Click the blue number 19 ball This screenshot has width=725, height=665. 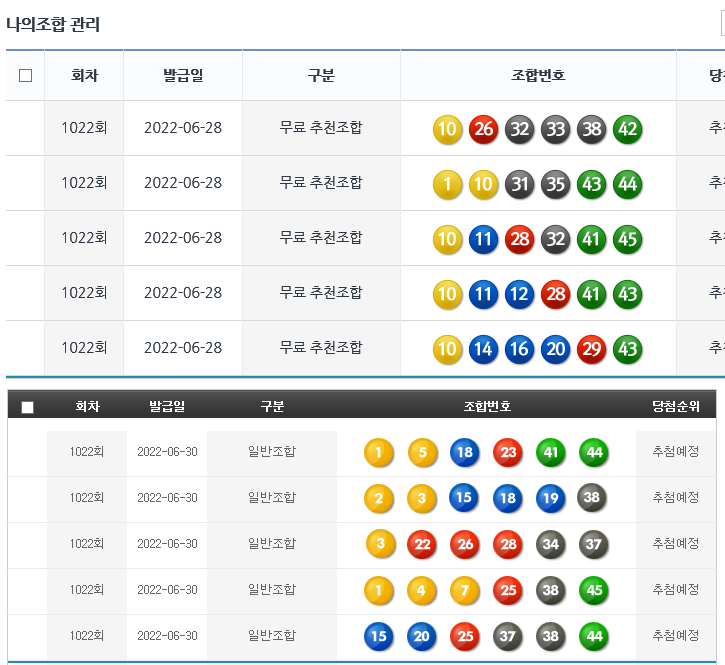pyautogui.click(x=551, y=498)
